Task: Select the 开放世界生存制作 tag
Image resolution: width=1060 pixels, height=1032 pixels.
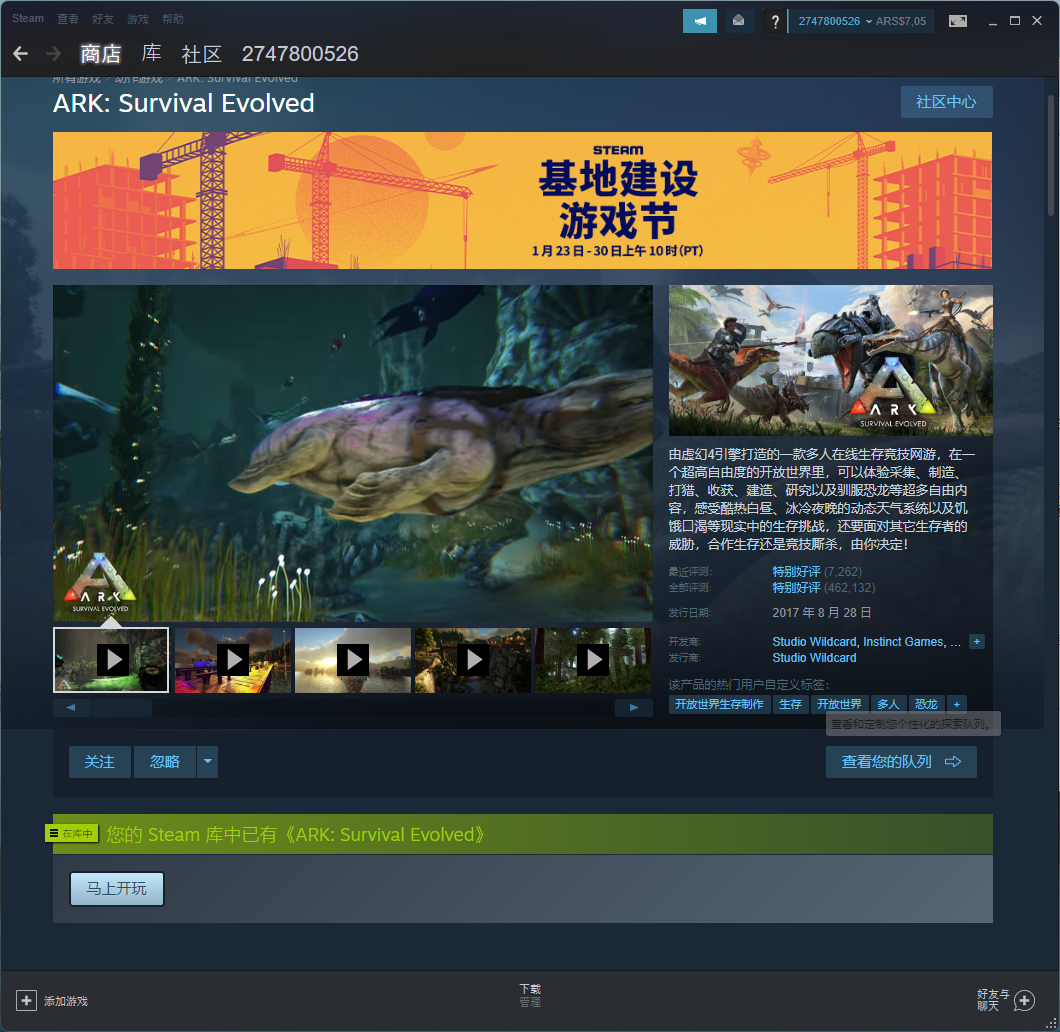Action: pos(719,704)
